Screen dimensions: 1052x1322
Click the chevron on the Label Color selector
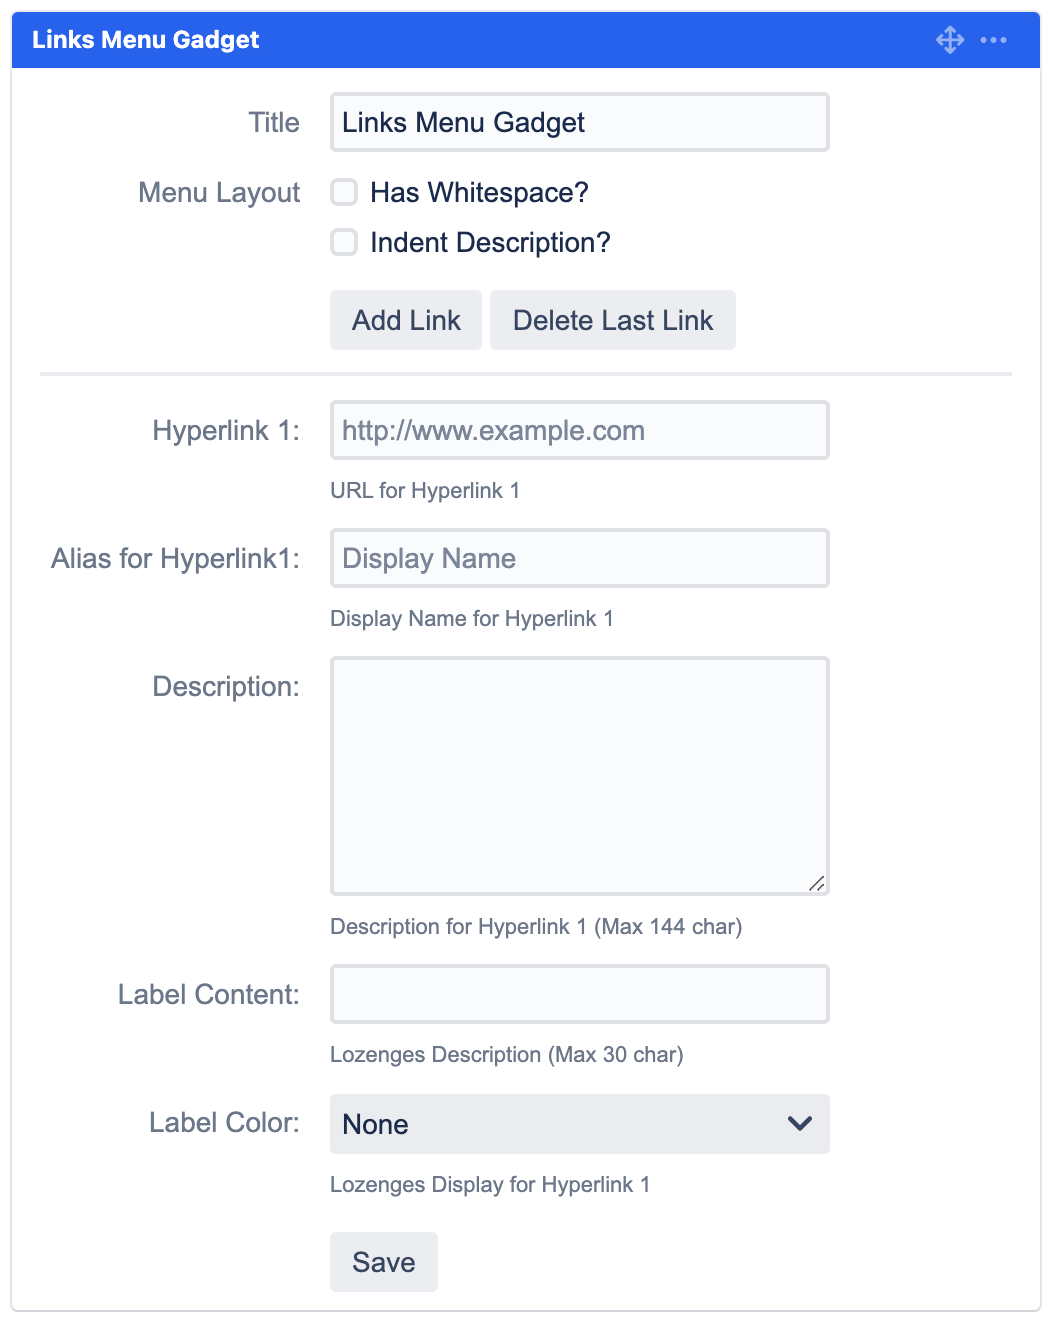pos(798,1124)
